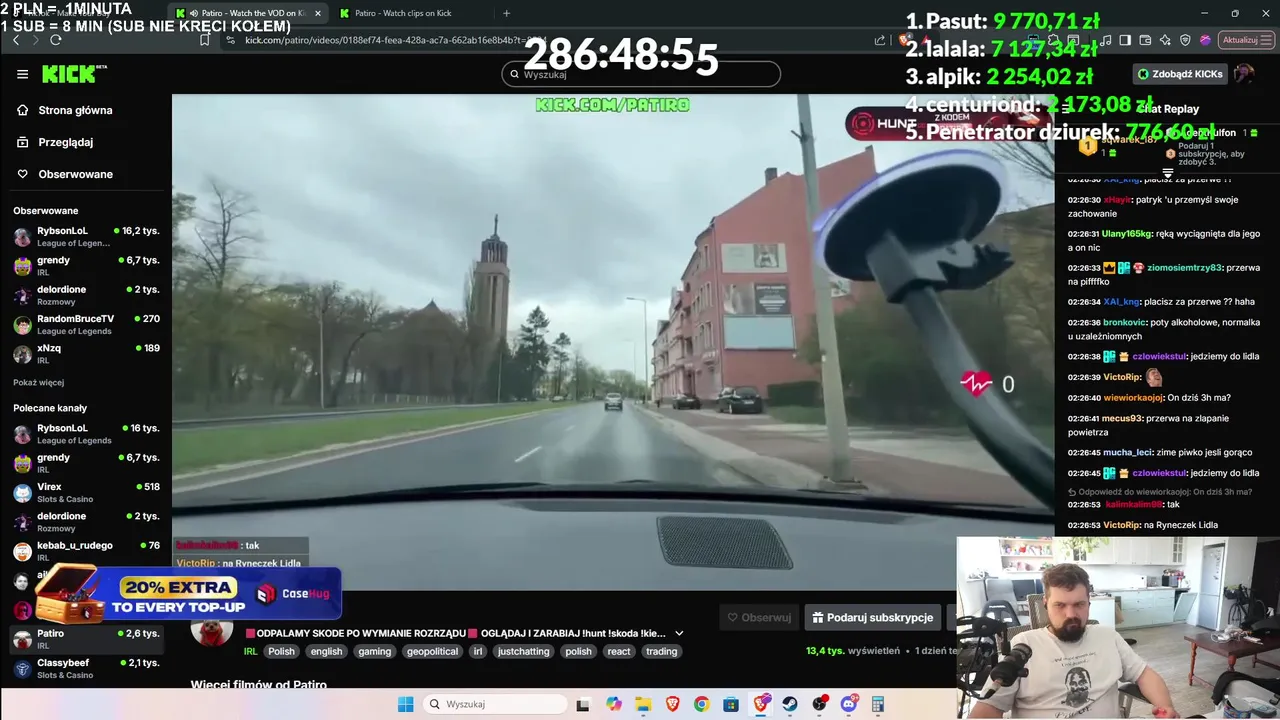Open File Explorer from taskbar
The image size is (1280, 720).
point(643,704)
